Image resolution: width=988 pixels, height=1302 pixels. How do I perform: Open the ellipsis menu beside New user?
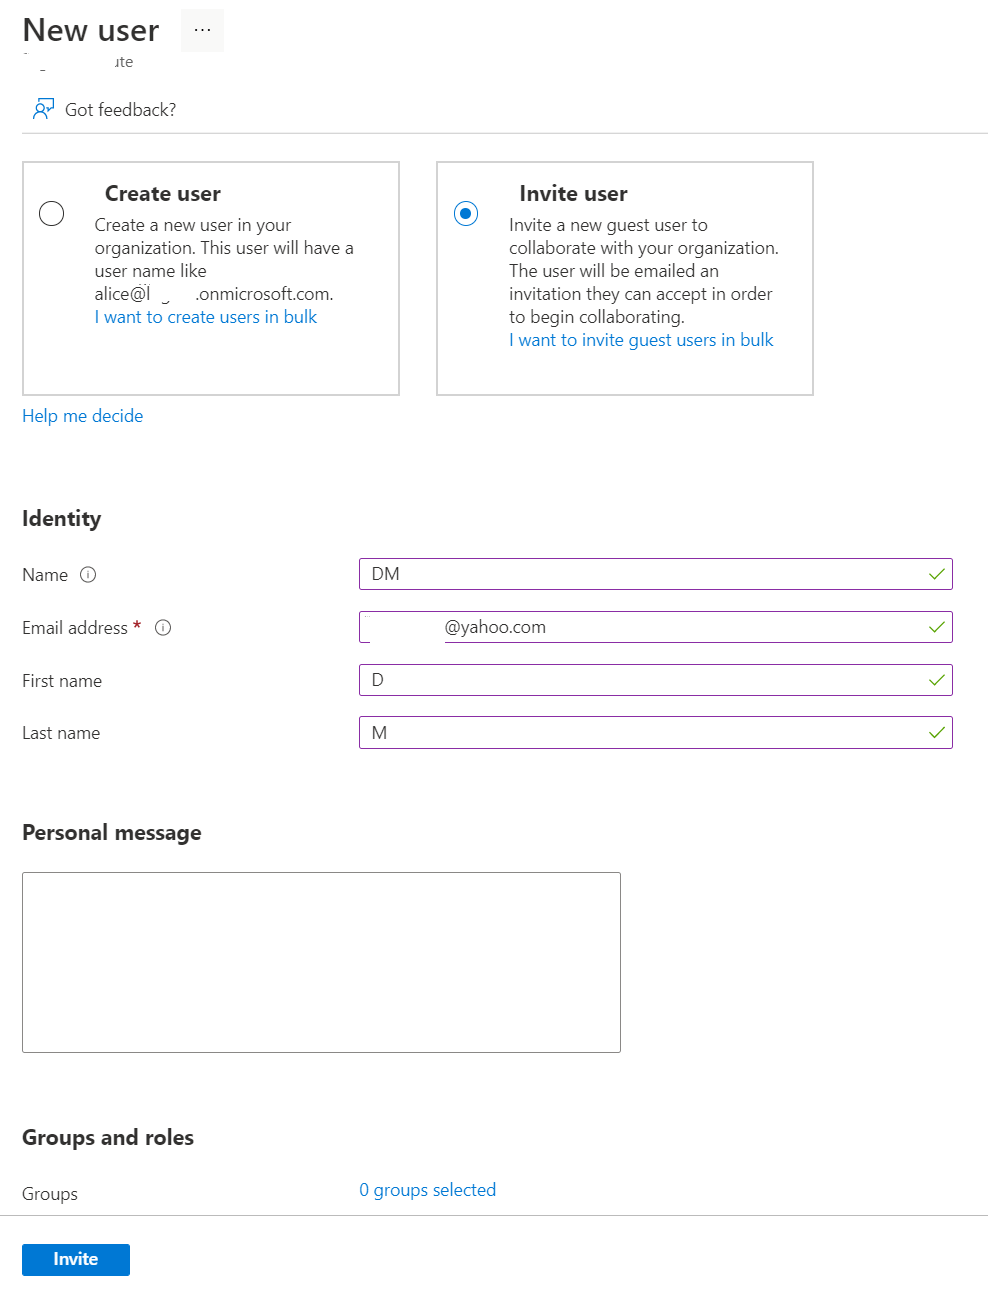(202, 30)
